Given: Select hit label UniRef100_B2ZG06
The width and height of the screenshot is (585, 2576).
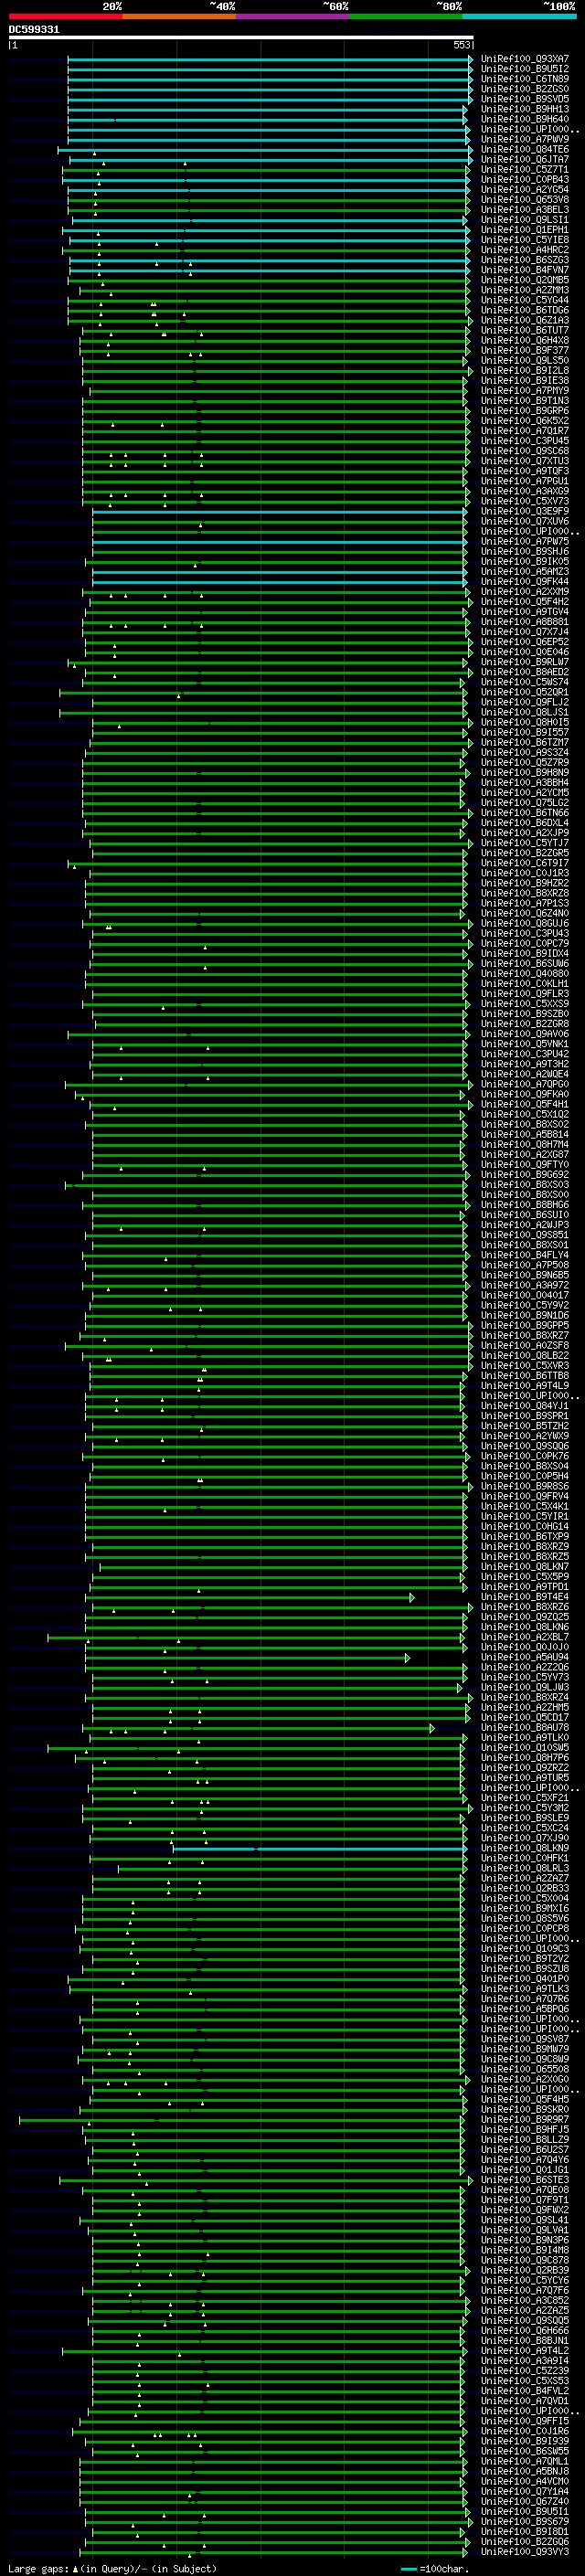Looking at the screenshot, I should pyautogui.click(x=525, y=2542).
